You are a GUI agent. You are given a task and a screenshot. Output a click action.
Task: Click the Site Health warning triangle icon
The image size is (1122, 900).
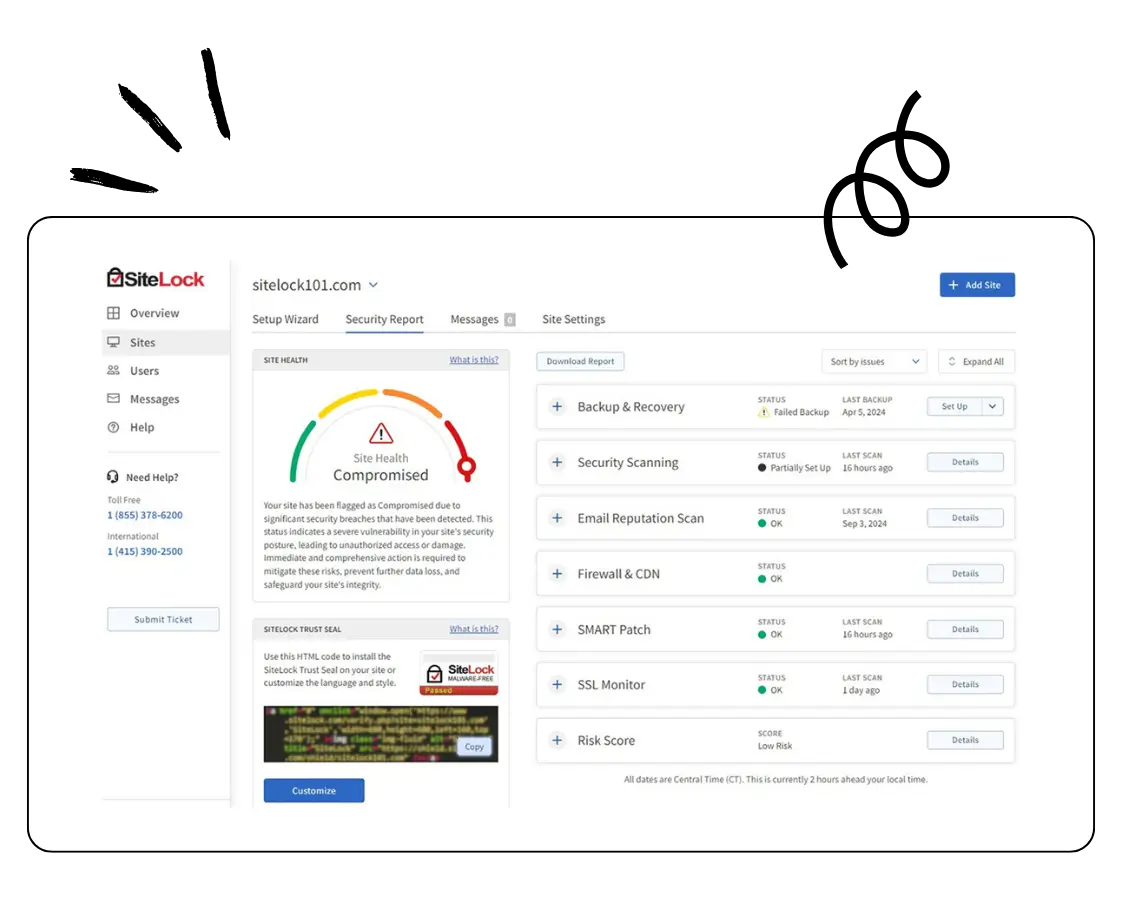381,434
